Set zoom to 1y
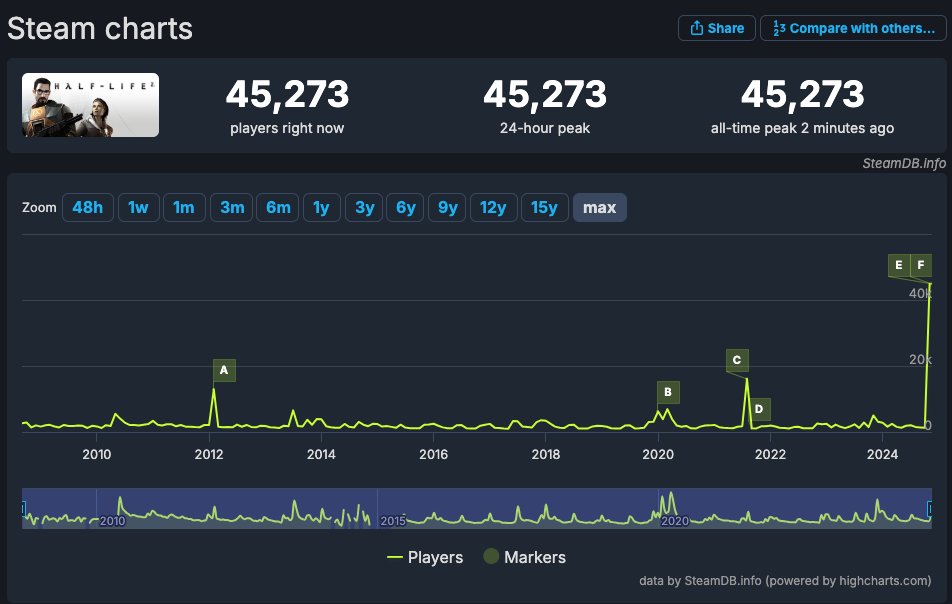 pos(321,208)
